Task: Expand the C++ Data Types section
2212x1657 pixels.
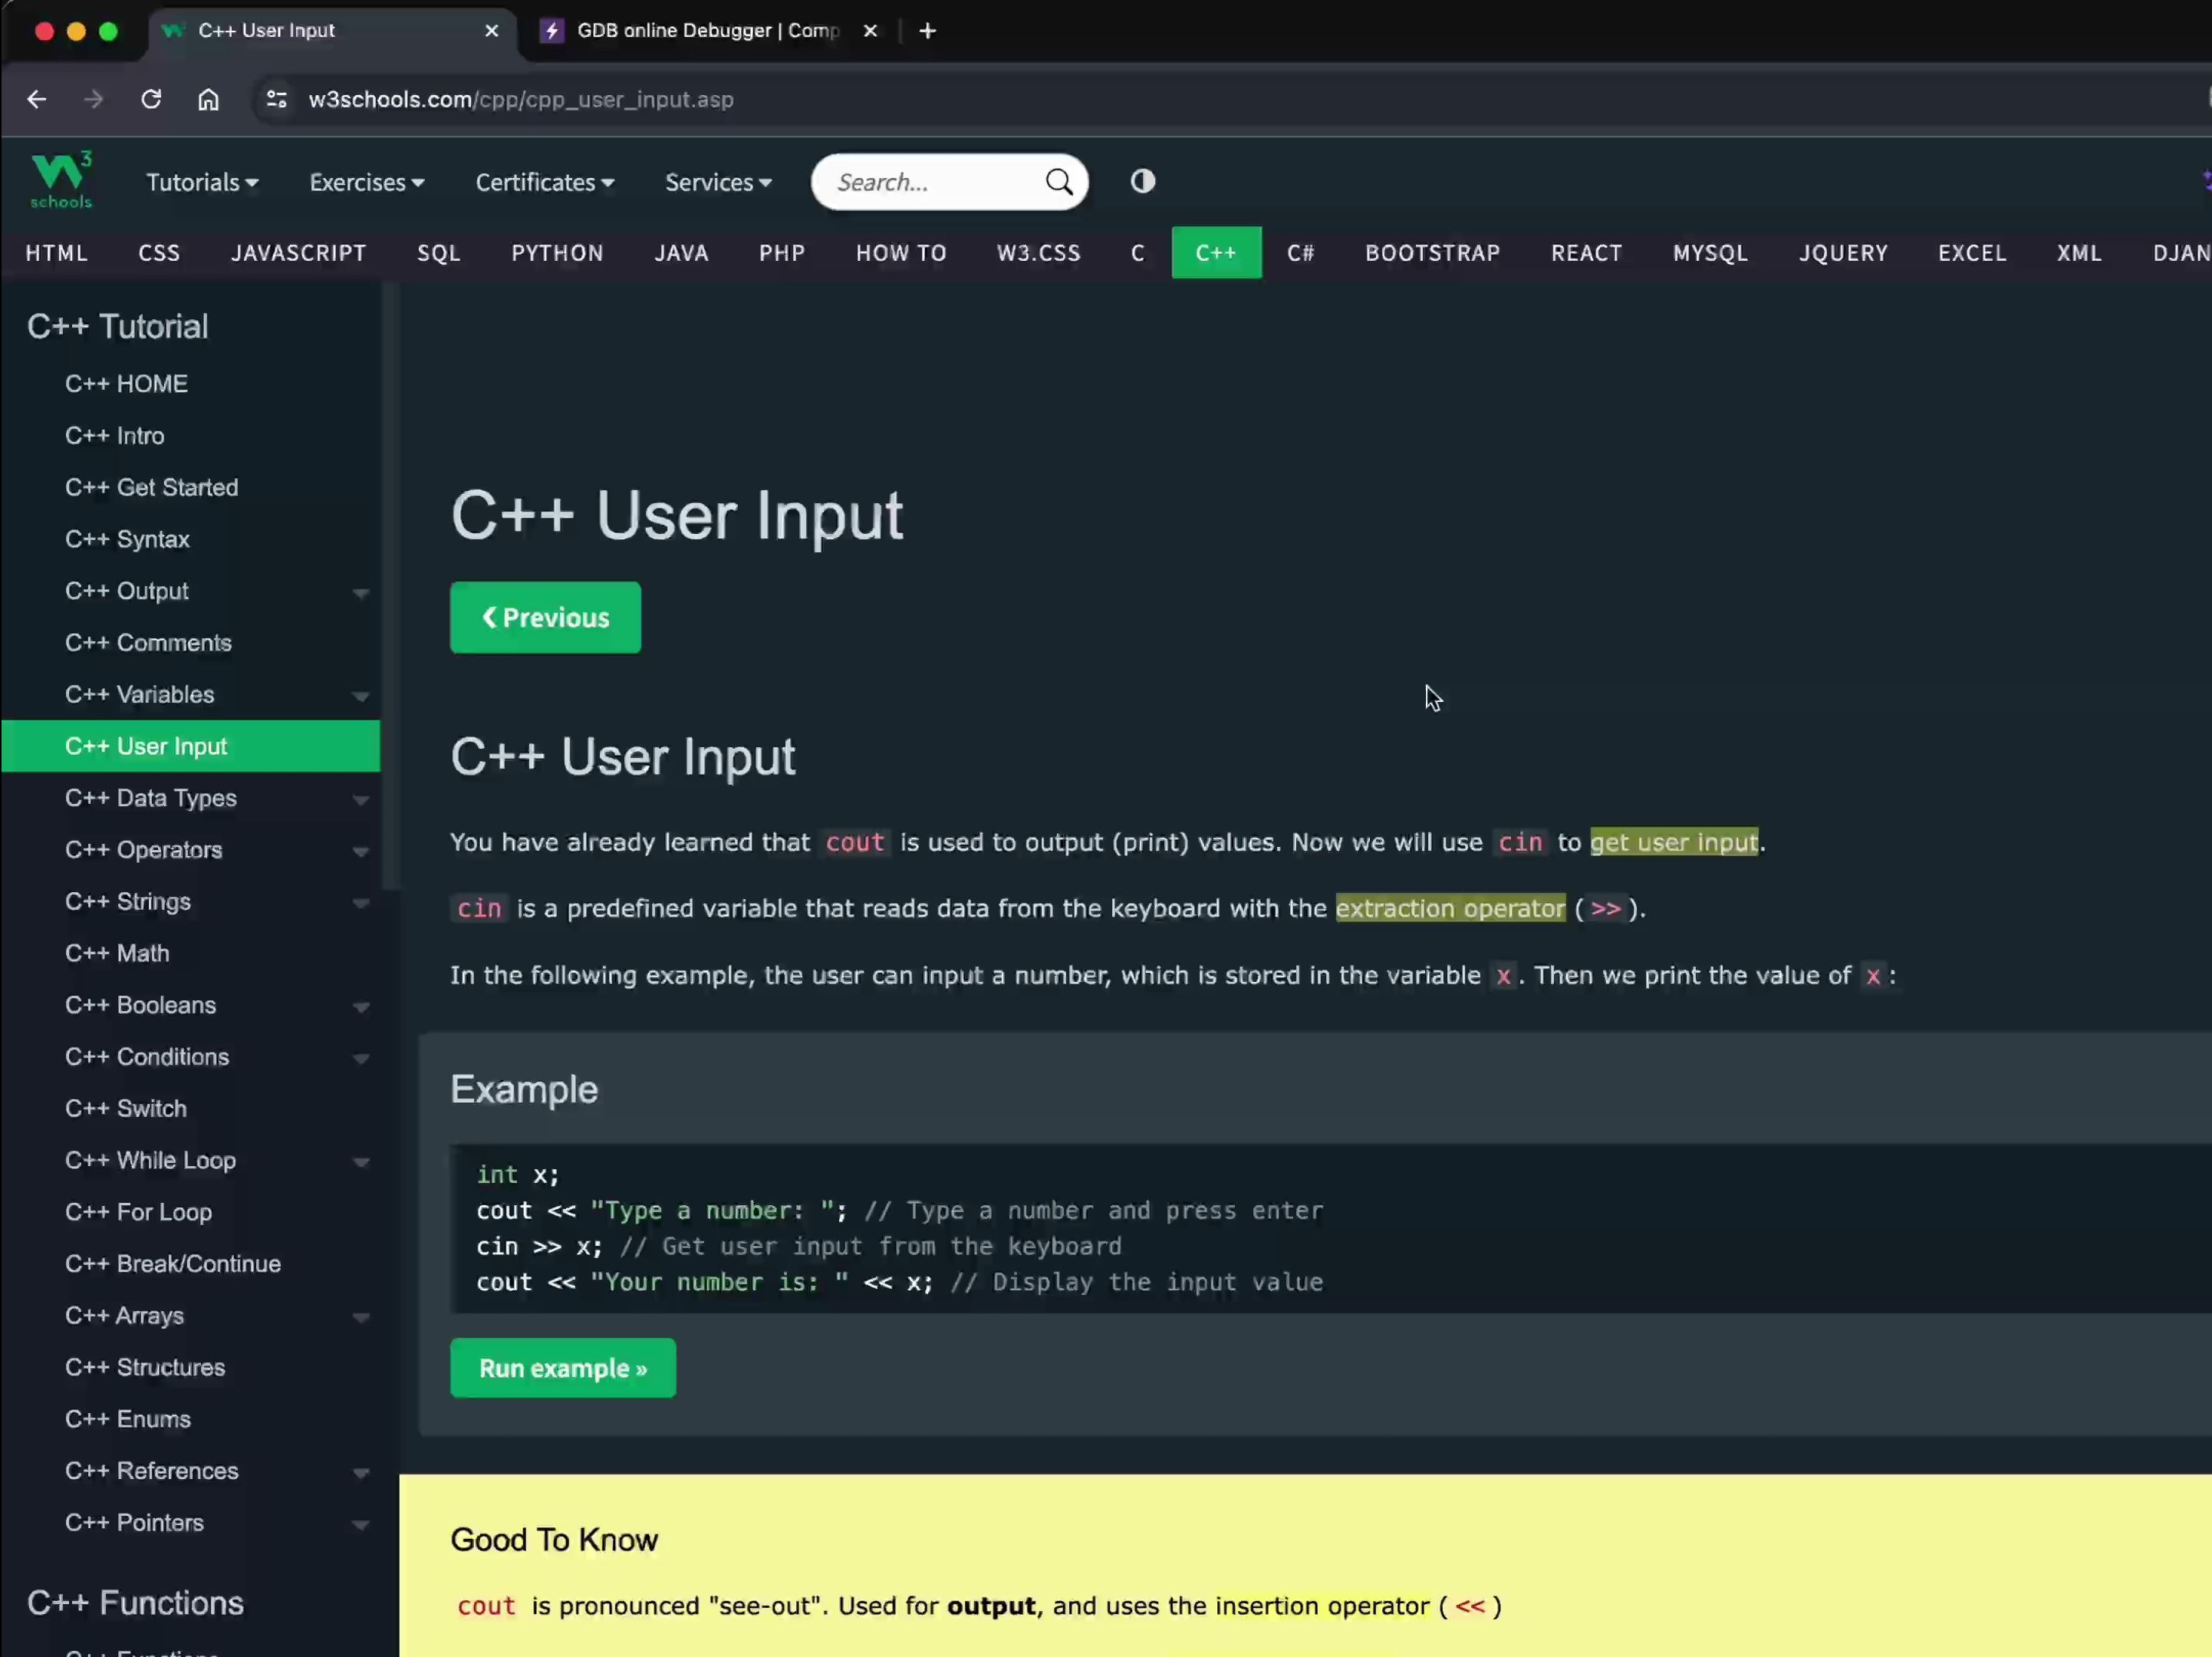Action: click(361, 799)
